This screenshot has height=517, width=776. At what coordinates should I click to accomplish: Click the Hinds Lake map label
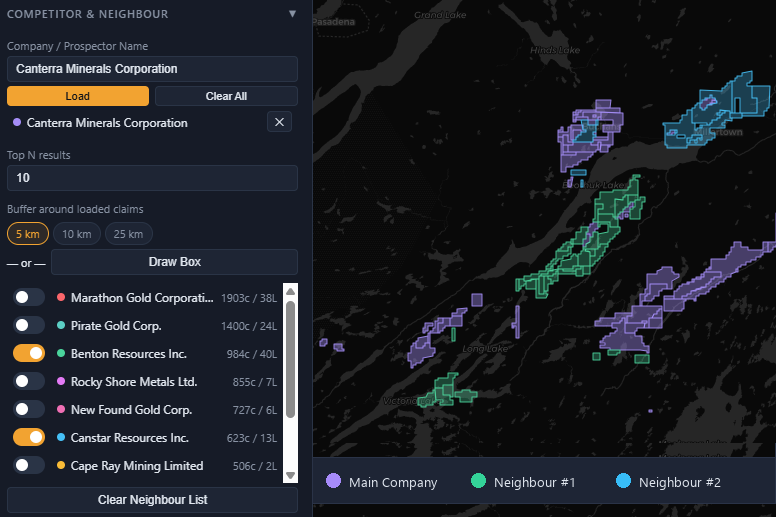click(x=555, y=50)
